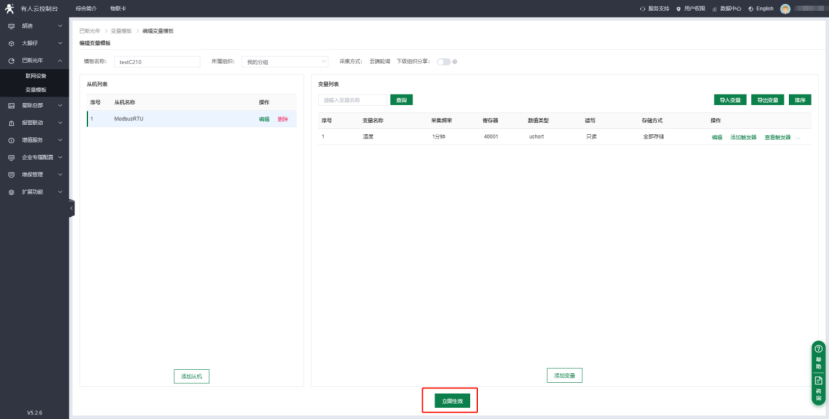The image size is (830, 419).
Task: Click the document floating icon below help
Action: pyautogui.click(x=818, y=381)
